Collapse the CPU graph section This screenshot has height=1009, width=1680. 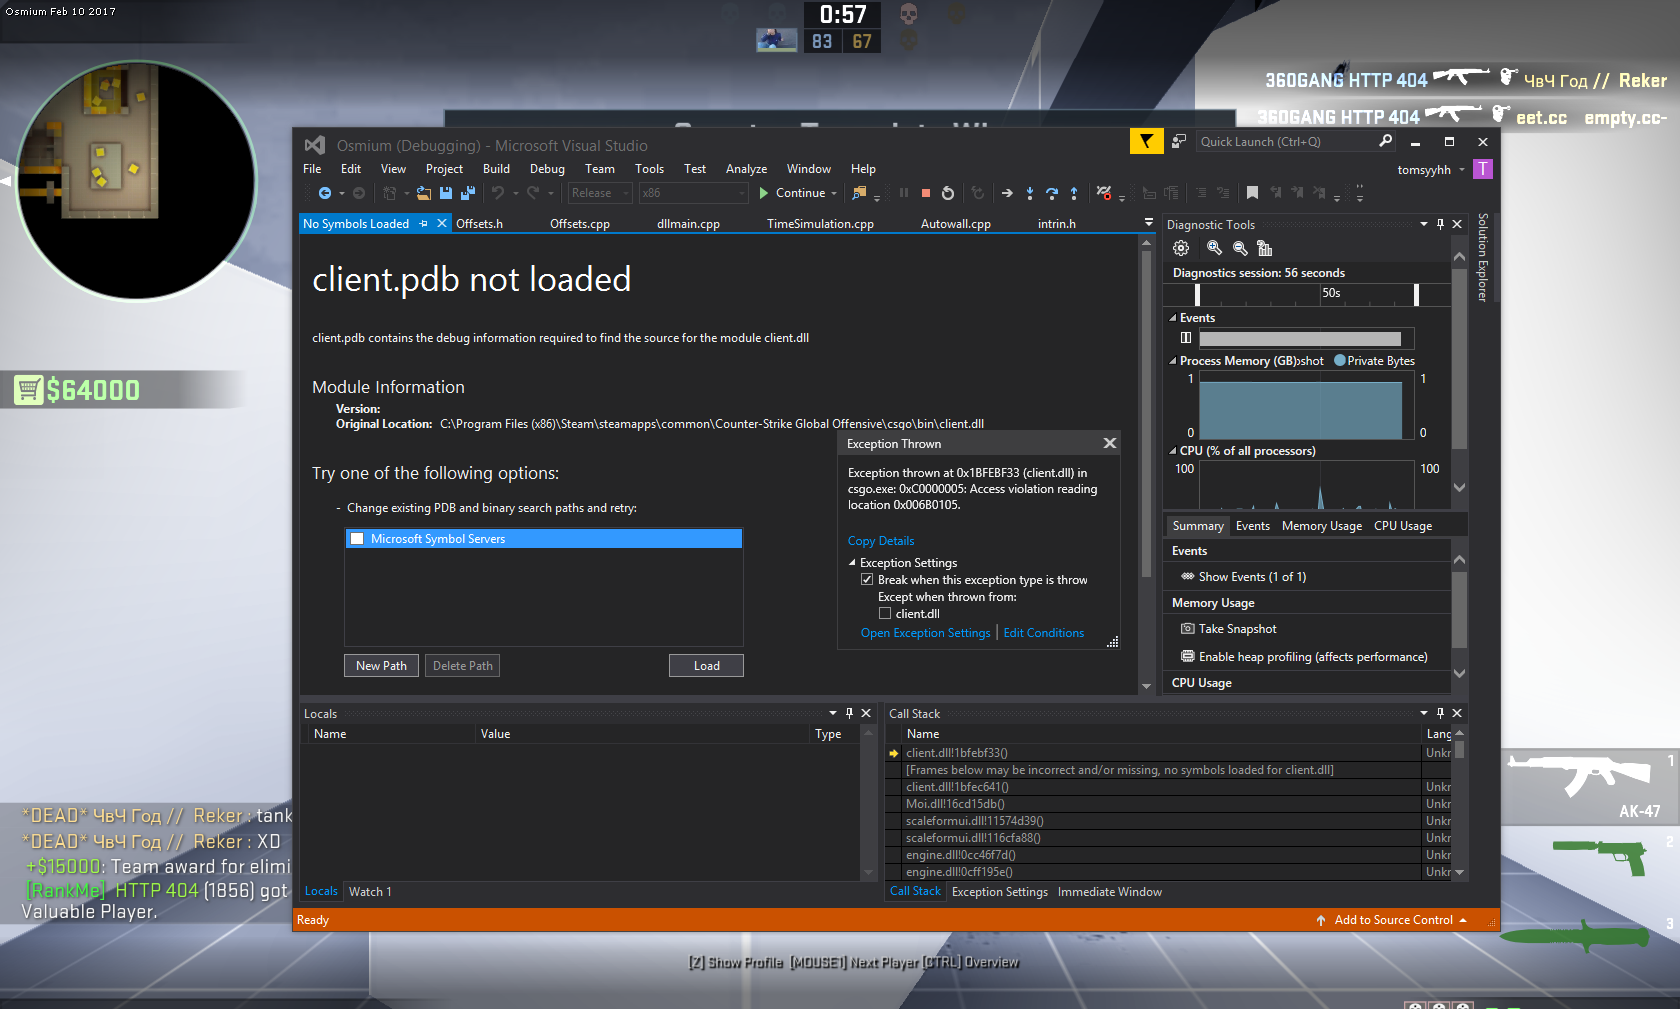[x=1173, y=451]
